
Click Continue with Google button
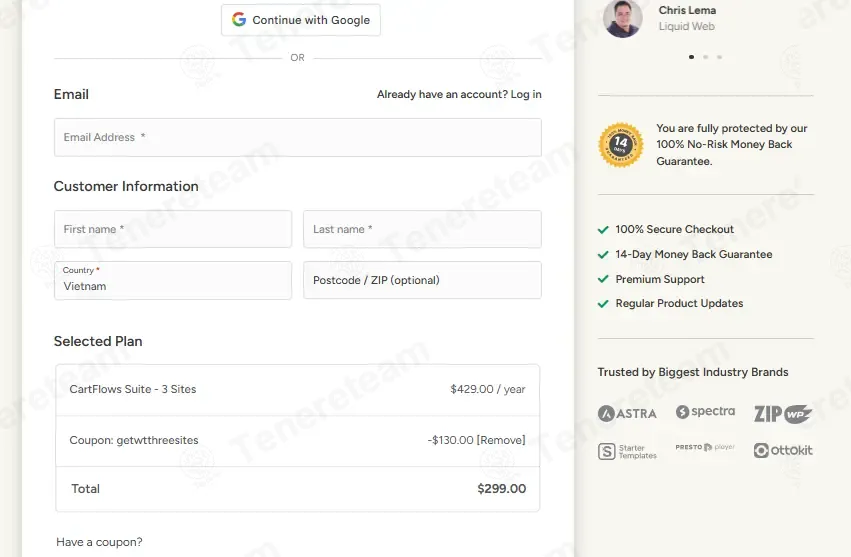tap(301, 20)
